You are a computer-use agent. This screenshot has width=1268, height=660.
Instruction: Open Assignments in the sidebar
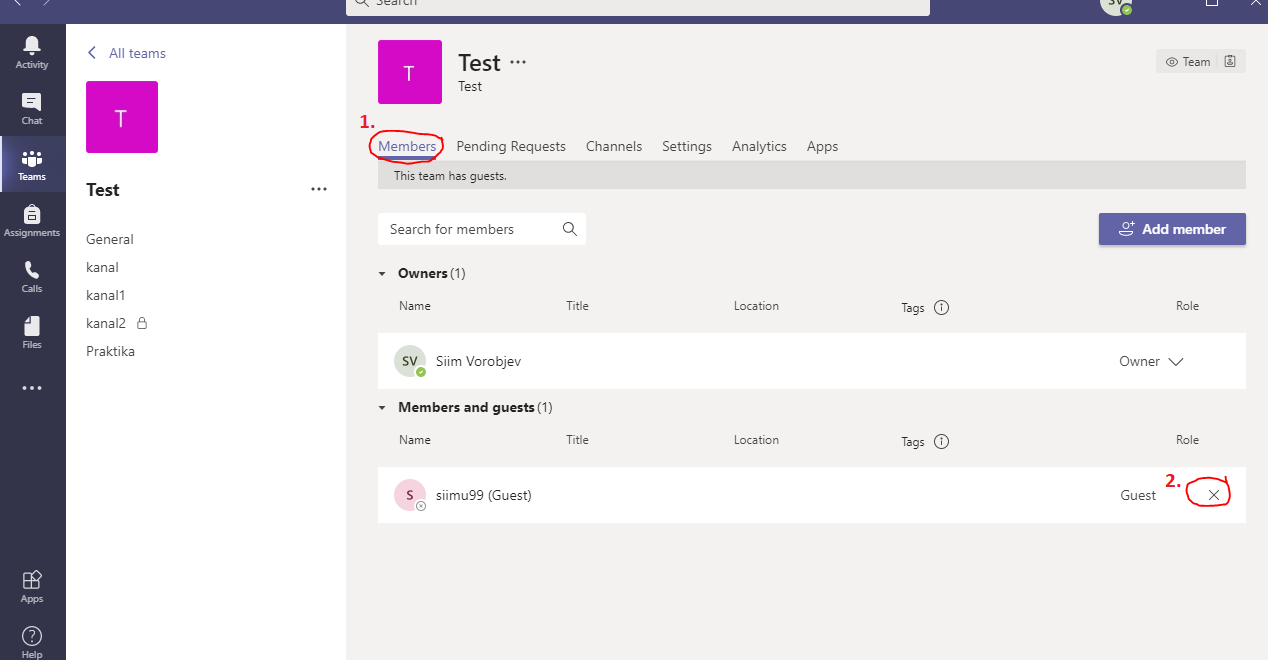[x=32, y=220]
